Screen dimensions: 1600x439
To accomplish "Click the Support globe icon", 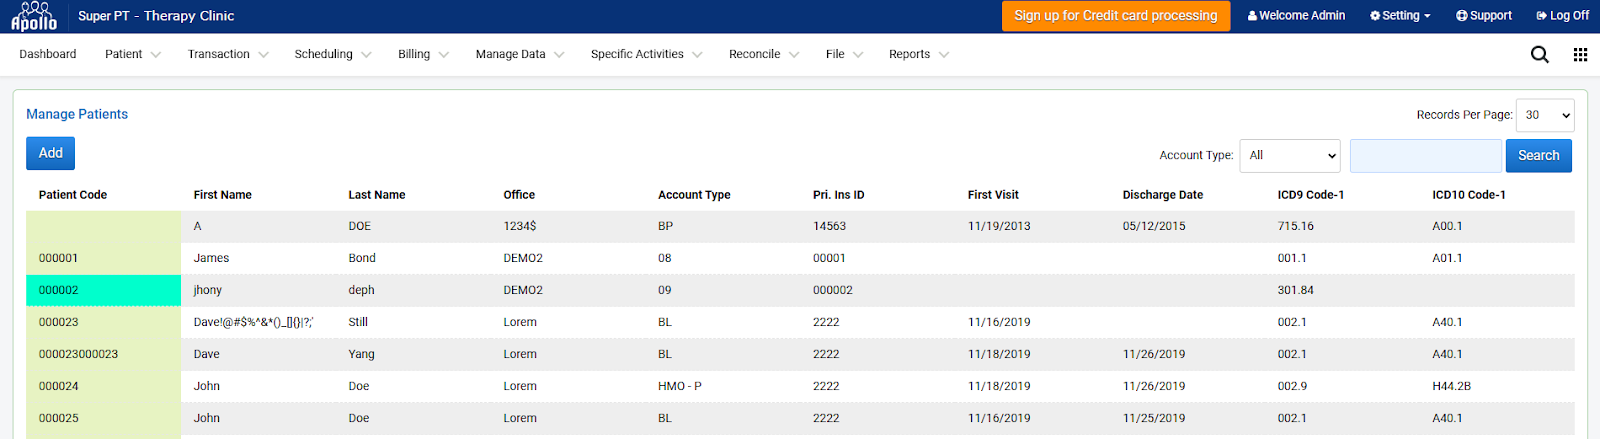I will coord(1462,16).
